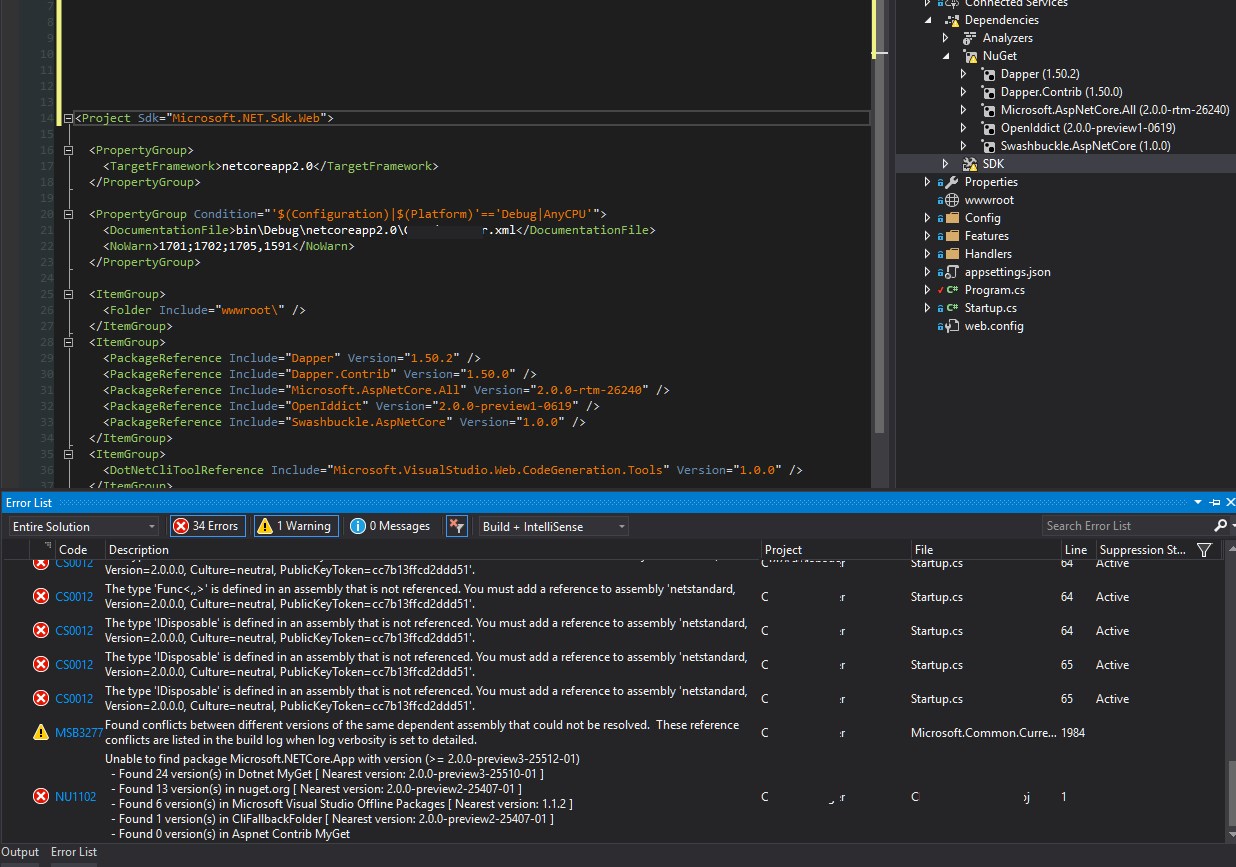Click the Error List search magnifier icon
Screen dimensions: 1236x867
(x=1219, y=526)
